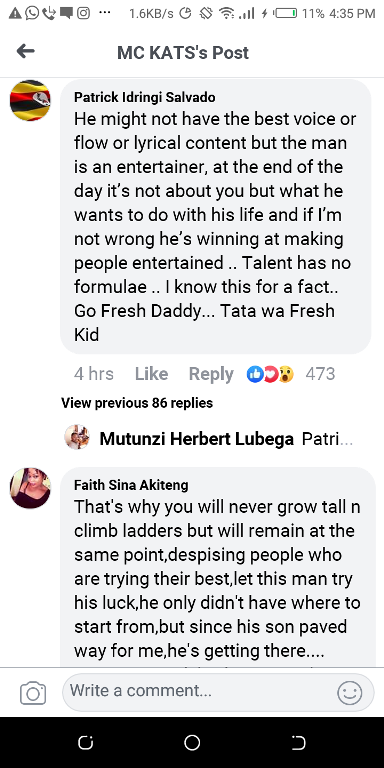This screenshot has height=768, width=384.
Task: Open Patrick Idringi Salvado's profile name
Action: click(144, 97)
